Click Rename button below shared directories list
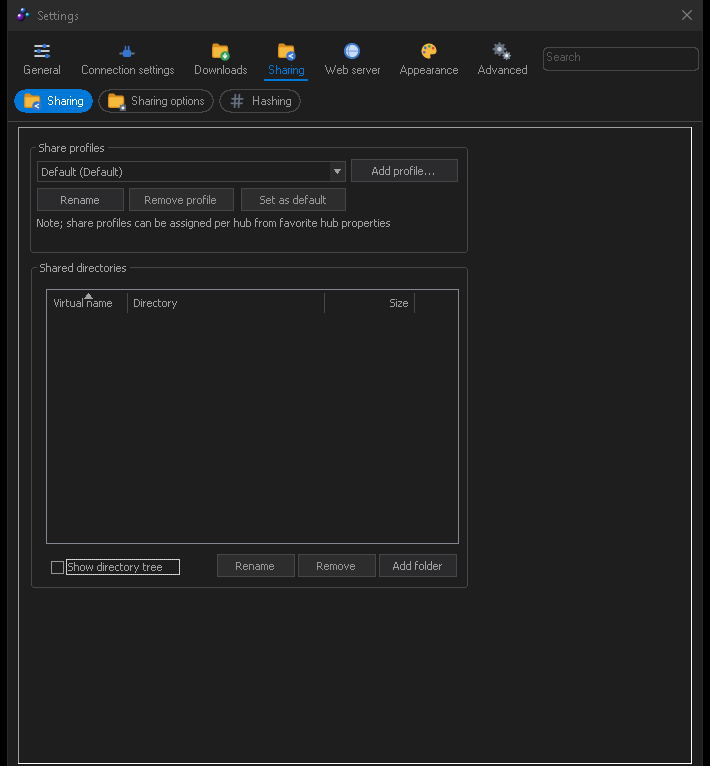710x766 pixels. [x=256, y=566]
